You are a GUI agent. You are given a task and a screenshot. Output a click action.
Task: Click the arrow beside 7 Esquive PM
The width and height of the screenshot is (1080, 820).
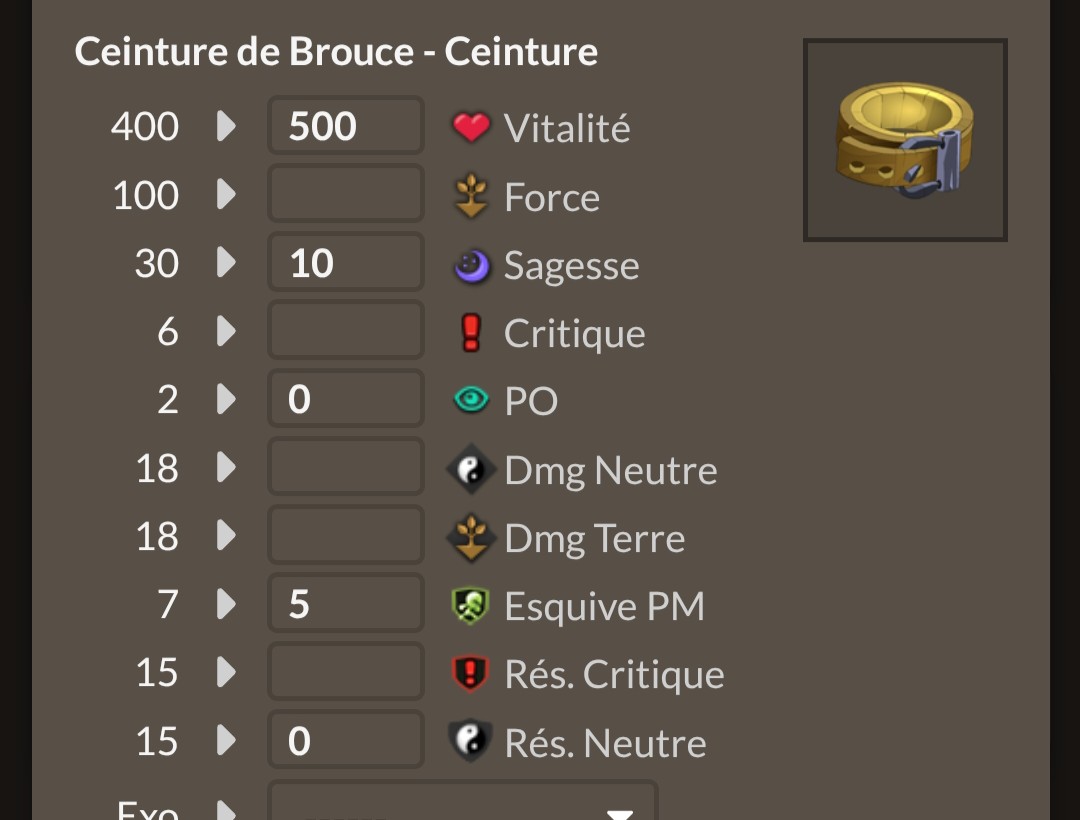point(226,604)
